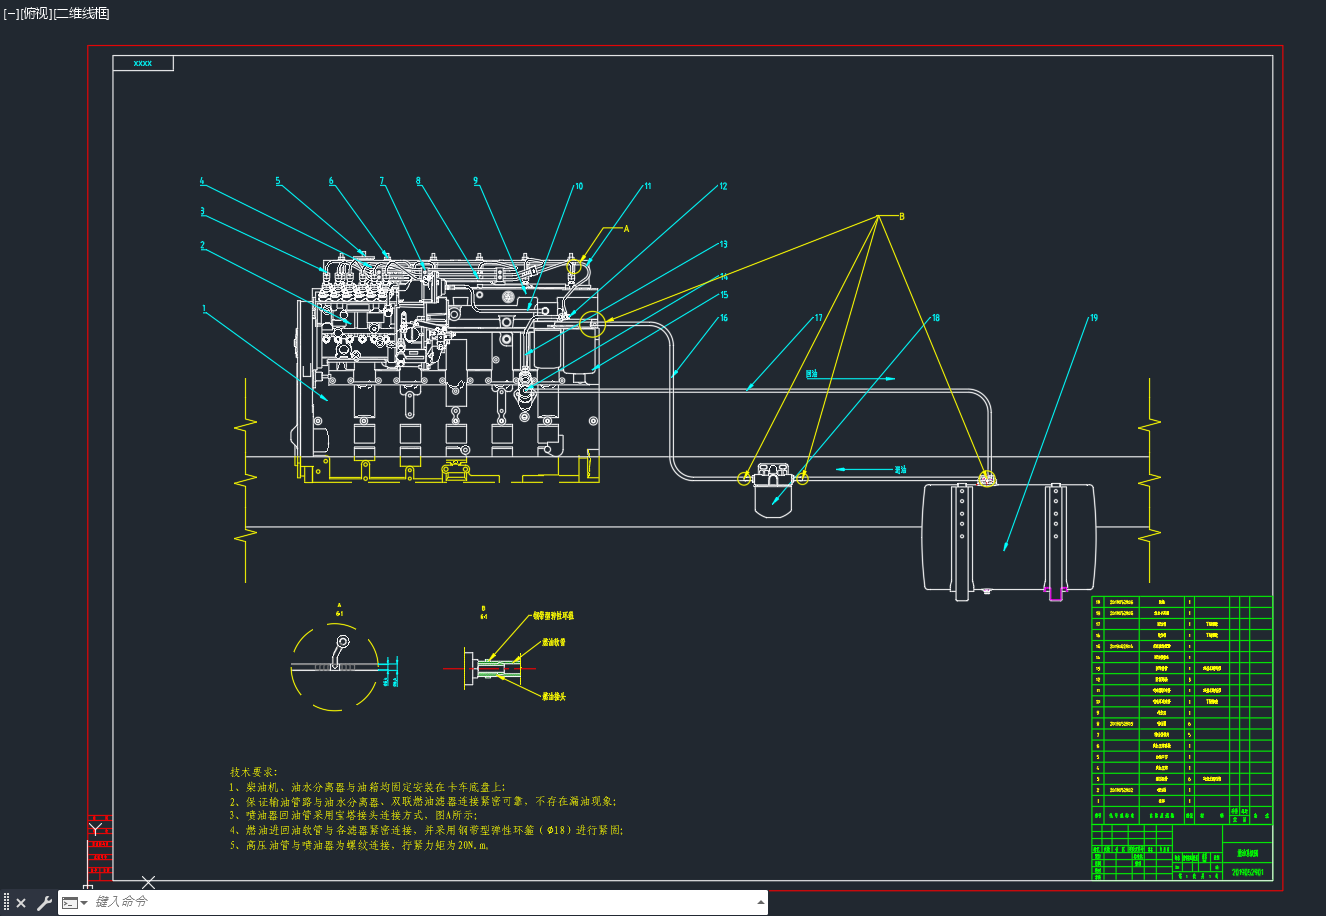Select callout number 9

tap(476, 181)
